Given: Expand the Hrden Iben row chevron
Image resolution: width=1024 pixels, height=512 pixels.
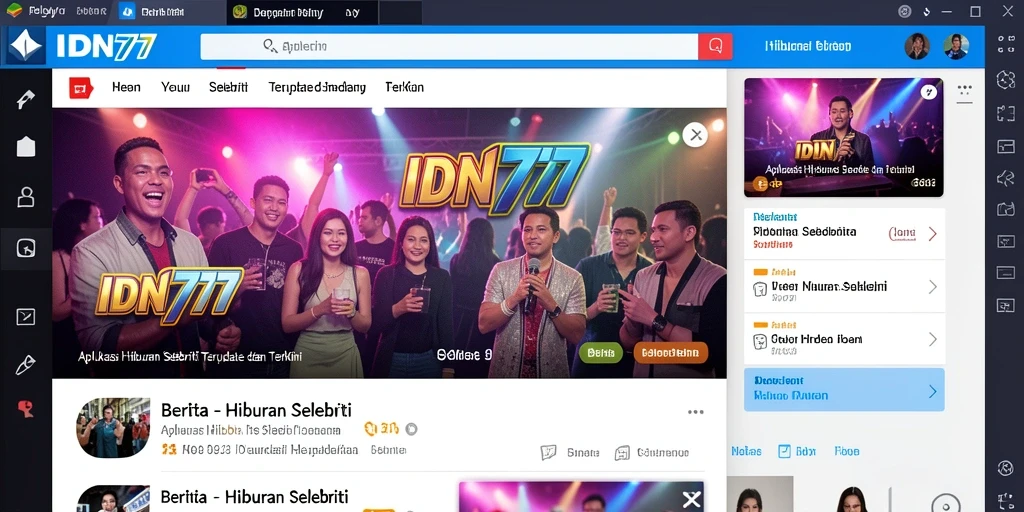Looking at the screenshot, I should click(933, 339).
